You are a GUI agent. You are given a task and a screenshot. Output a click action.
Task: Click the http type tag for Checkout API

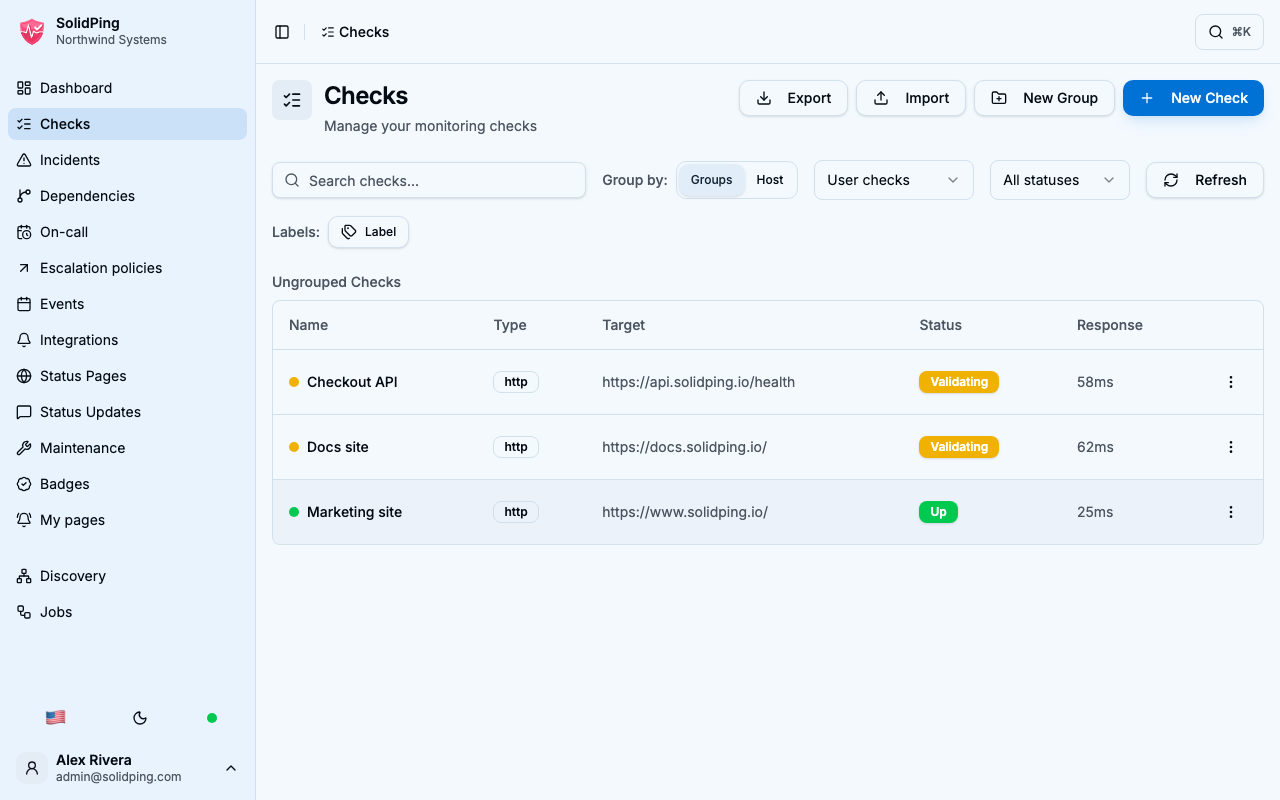tap(516, 382)
